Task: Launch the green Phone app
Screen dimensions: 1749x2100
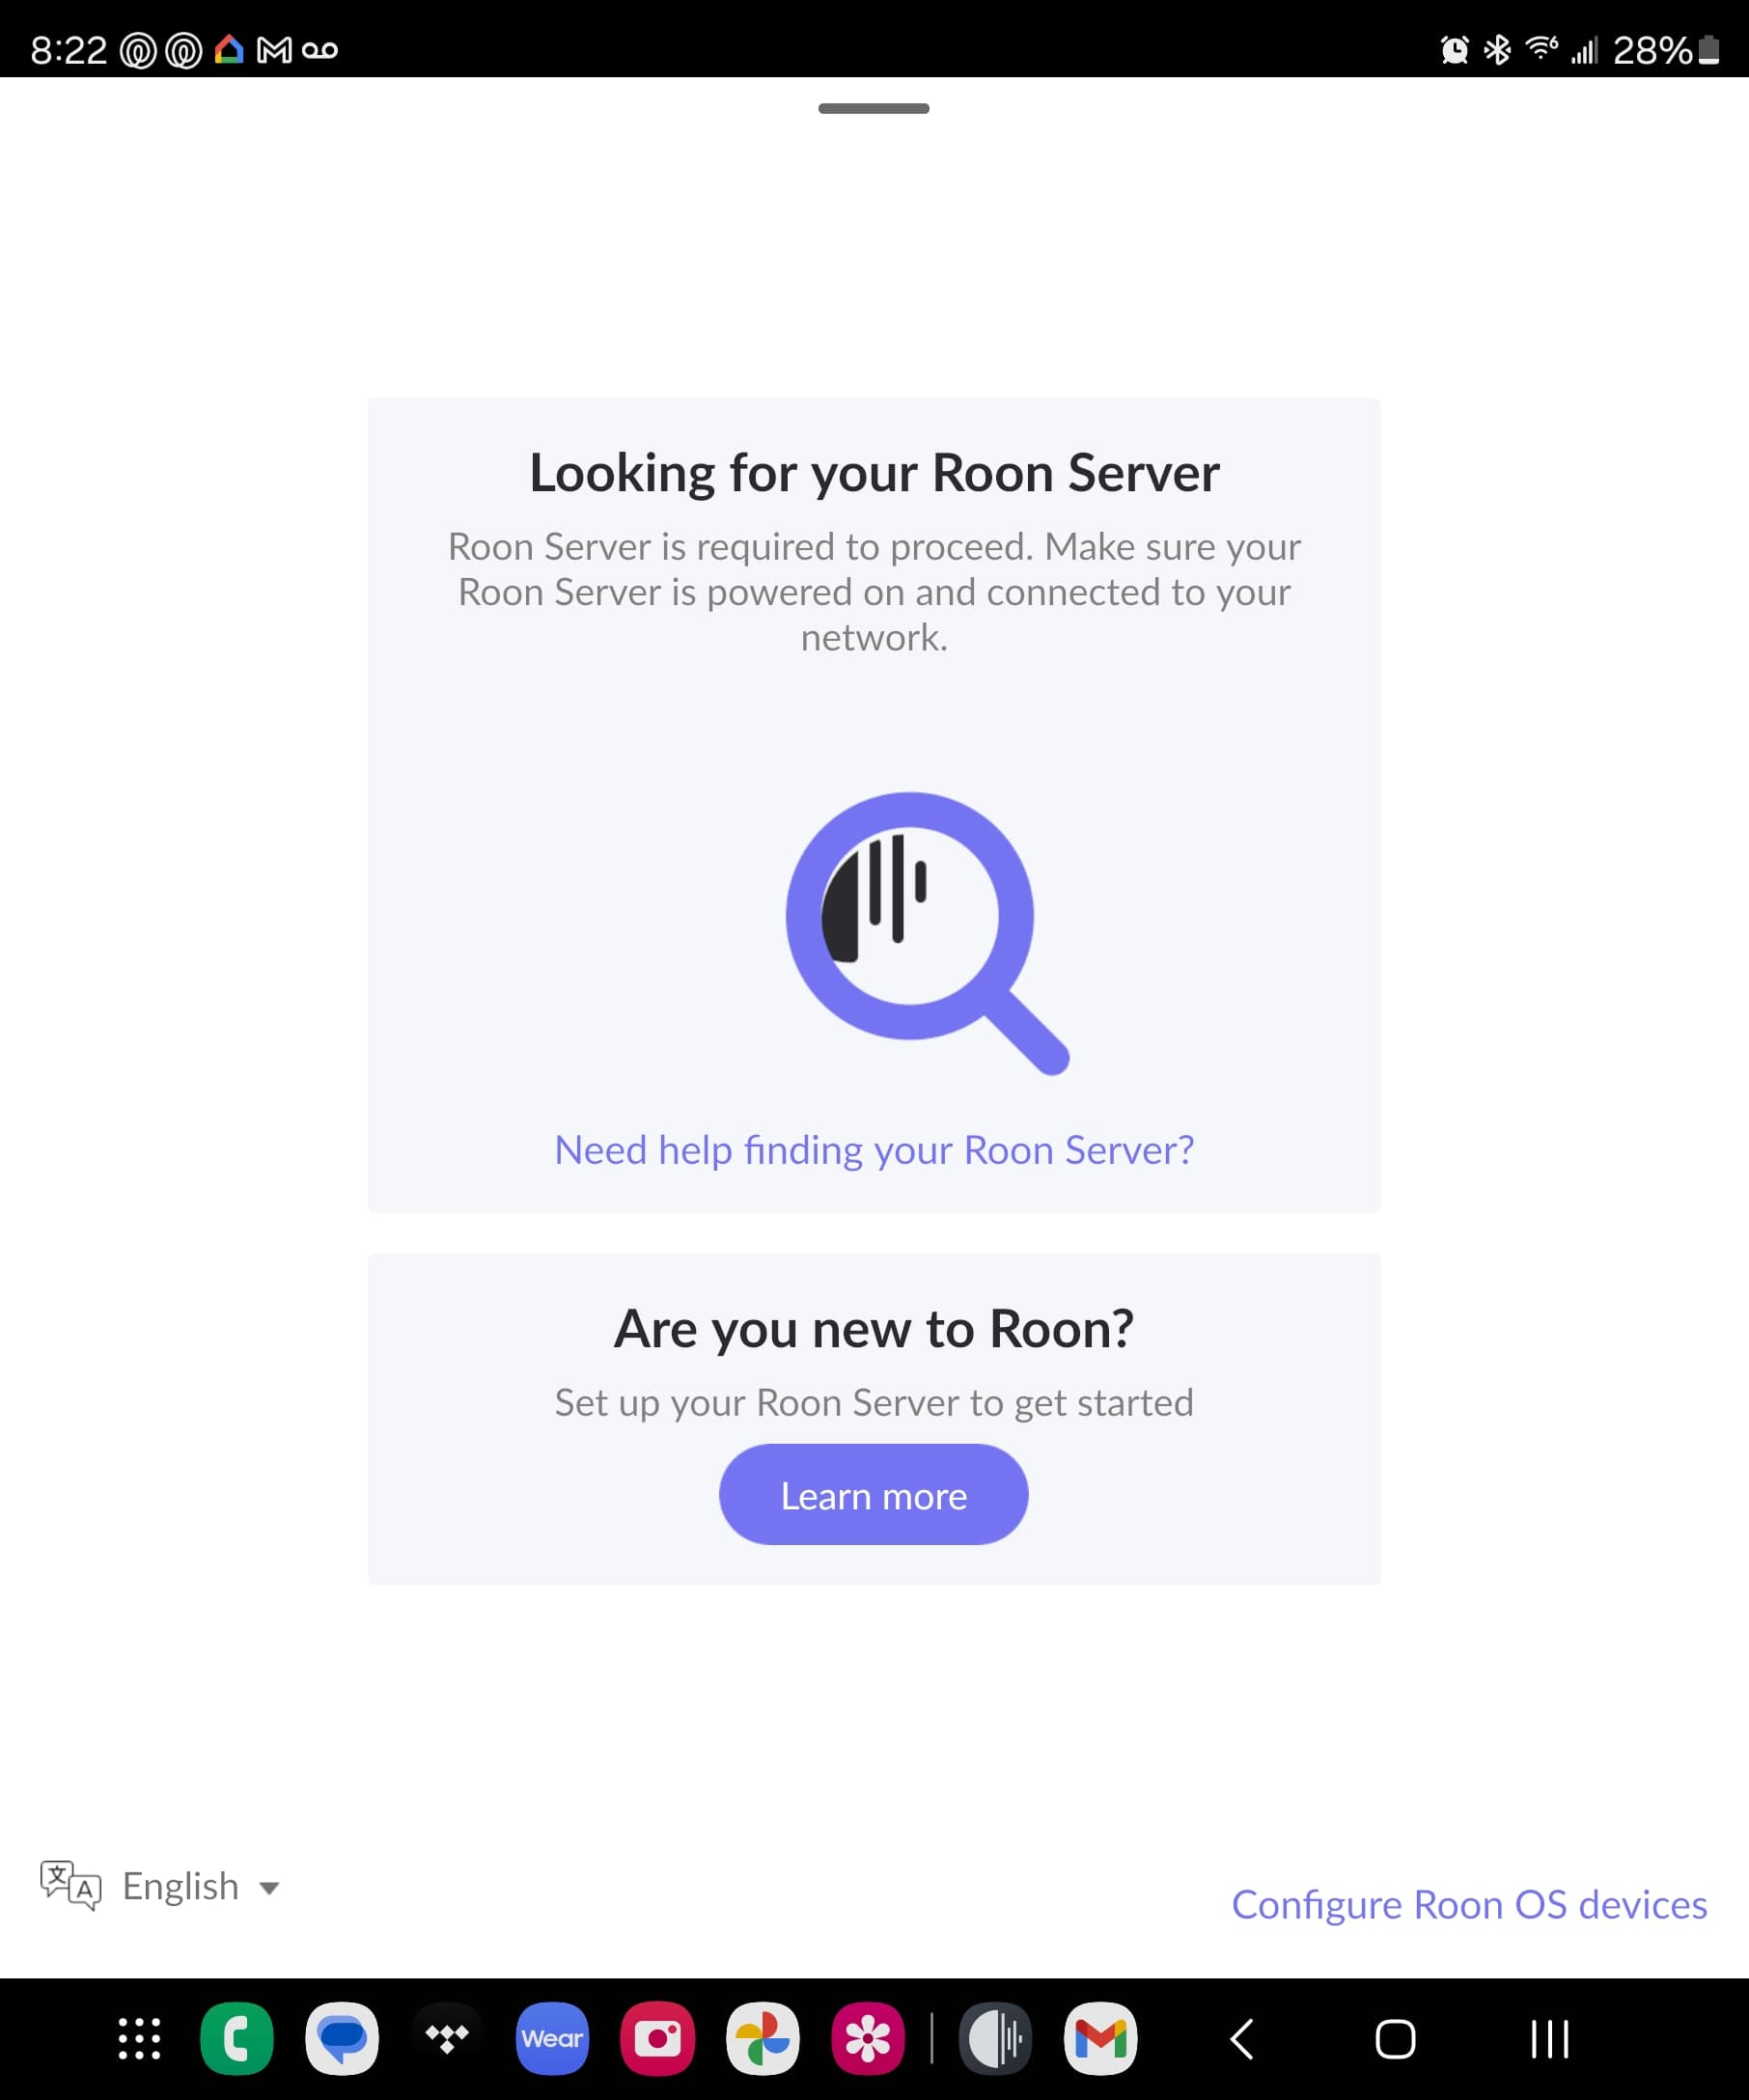Action: click(237, 2038)
